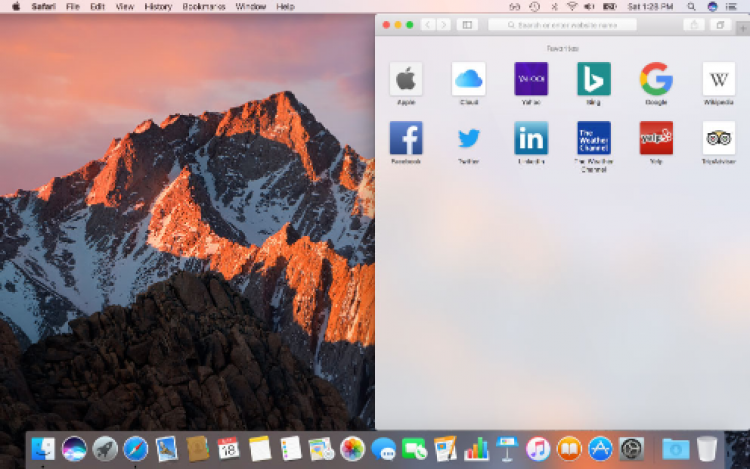Open the Window menu

[251, 7]
